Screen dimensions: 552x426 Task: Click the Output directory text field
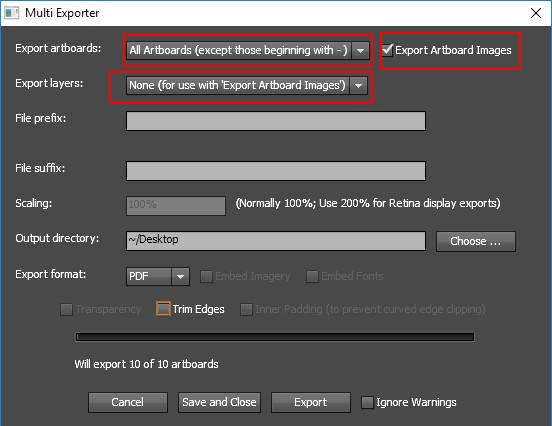point(276,241)
